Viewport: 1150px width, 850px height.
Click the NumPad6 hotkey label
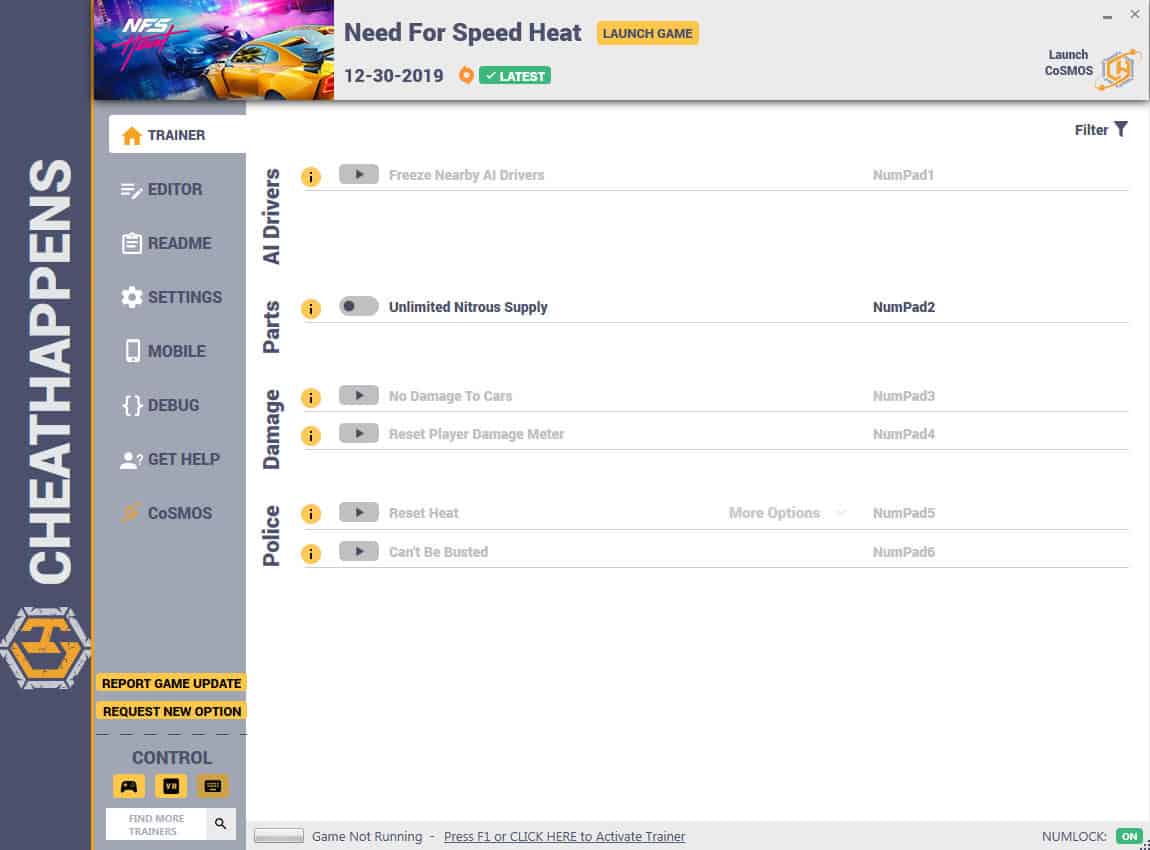(x=904, y=552)
